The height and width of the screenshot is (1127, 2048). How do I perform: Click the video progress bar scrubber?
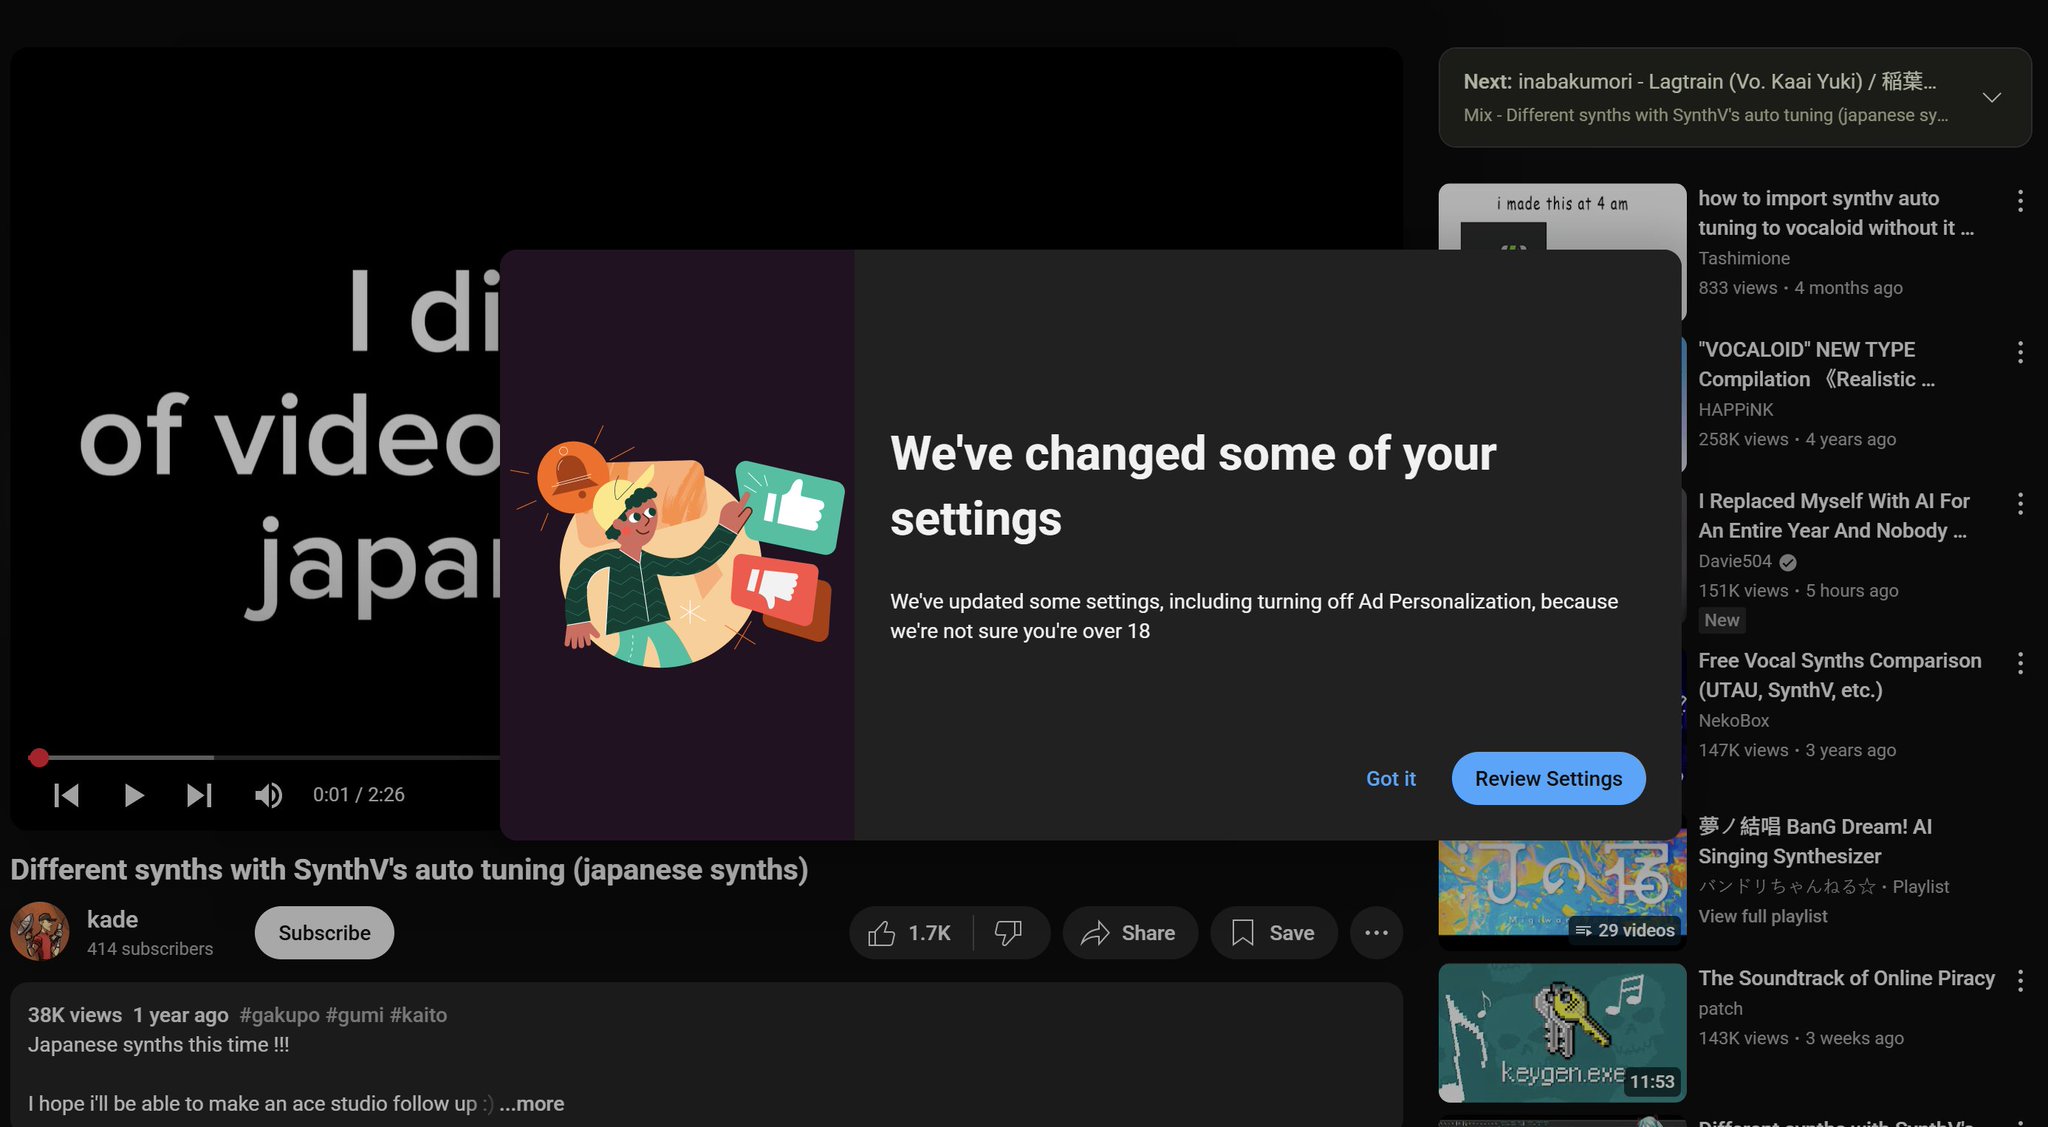pyautogui.click(x=39, y=758)
